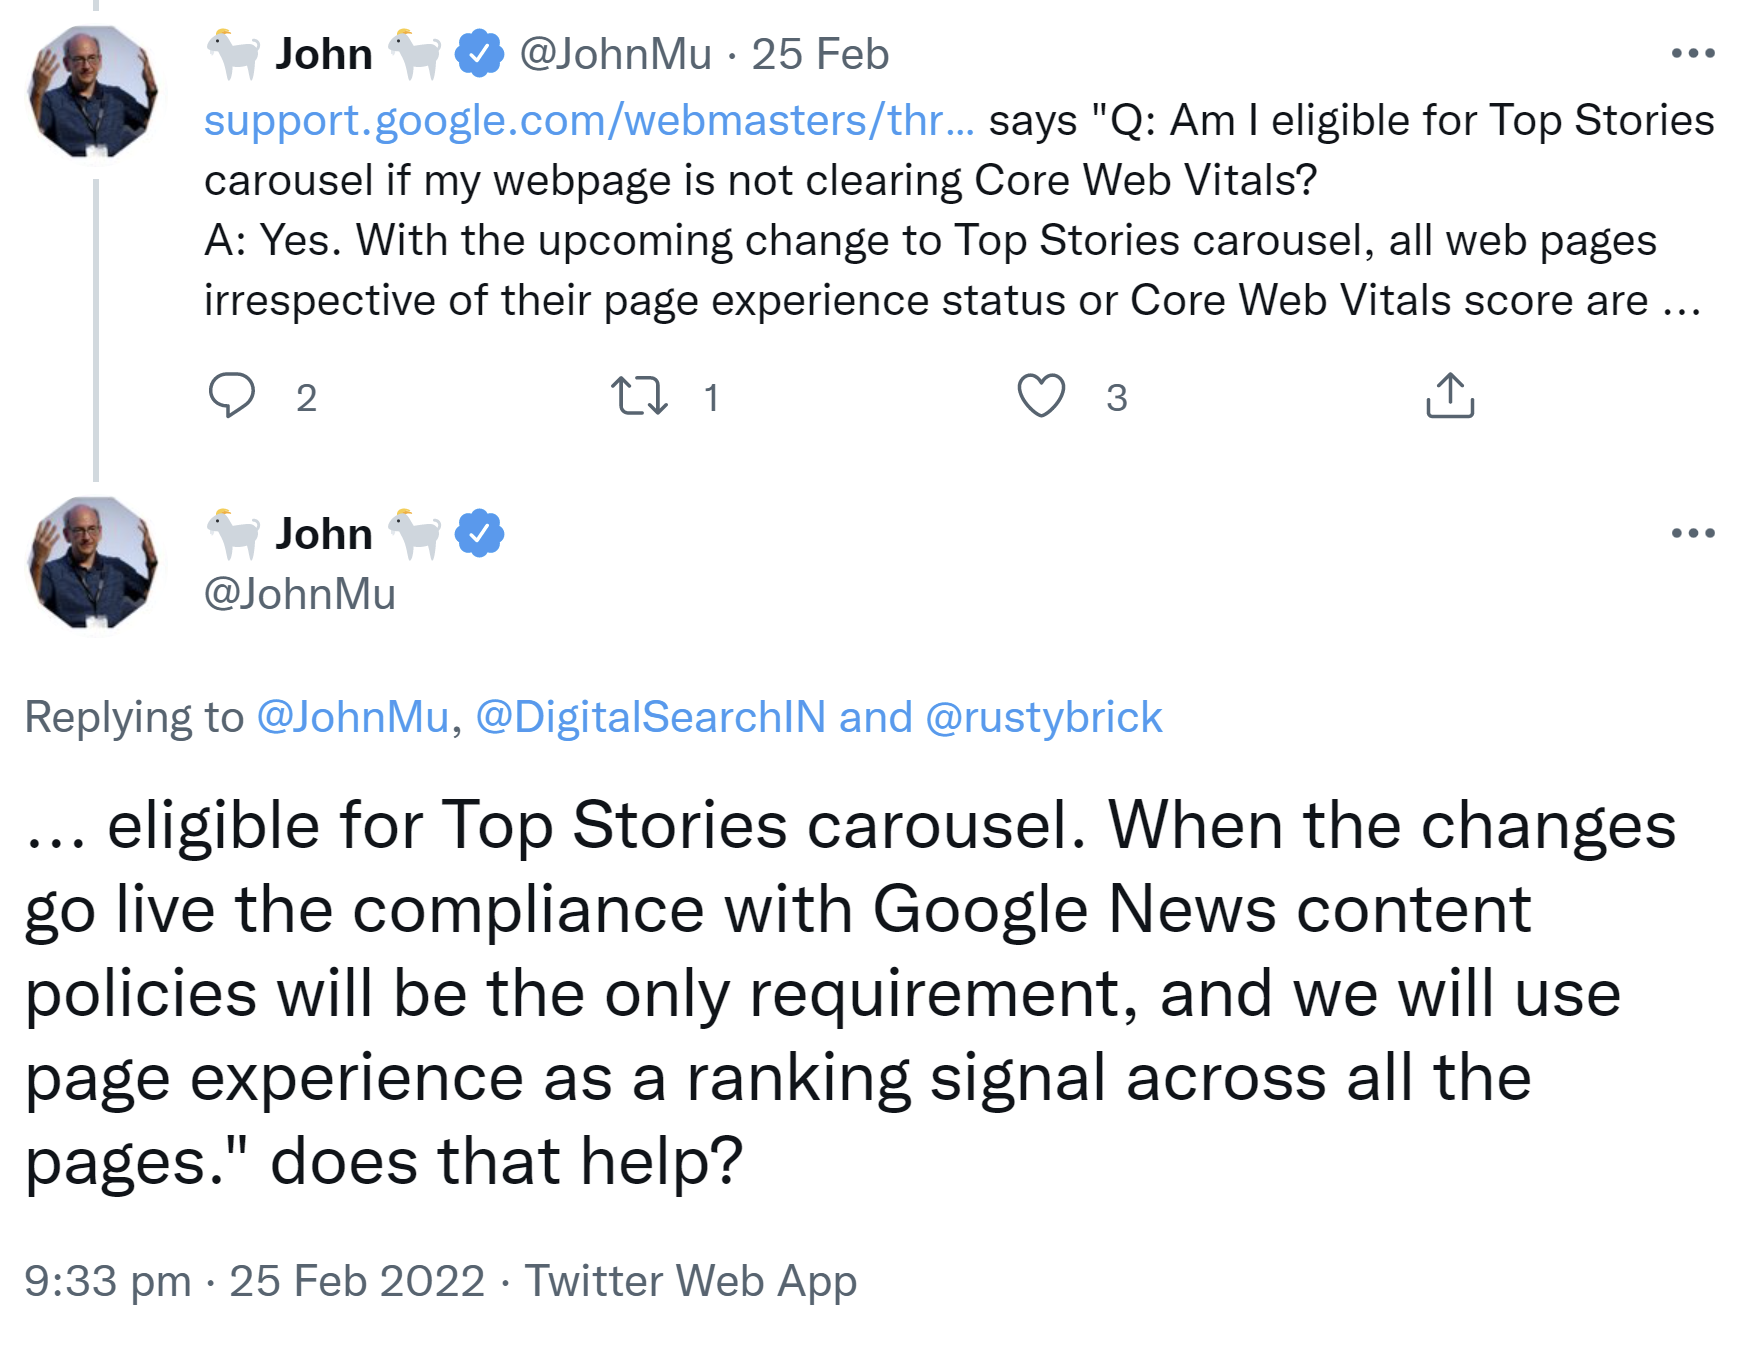The width and height of the screenshot is (1745, 1350).
Task: Visit @DigitalSearchIN profile from replying-to line
Action: (x=650, y=717)
